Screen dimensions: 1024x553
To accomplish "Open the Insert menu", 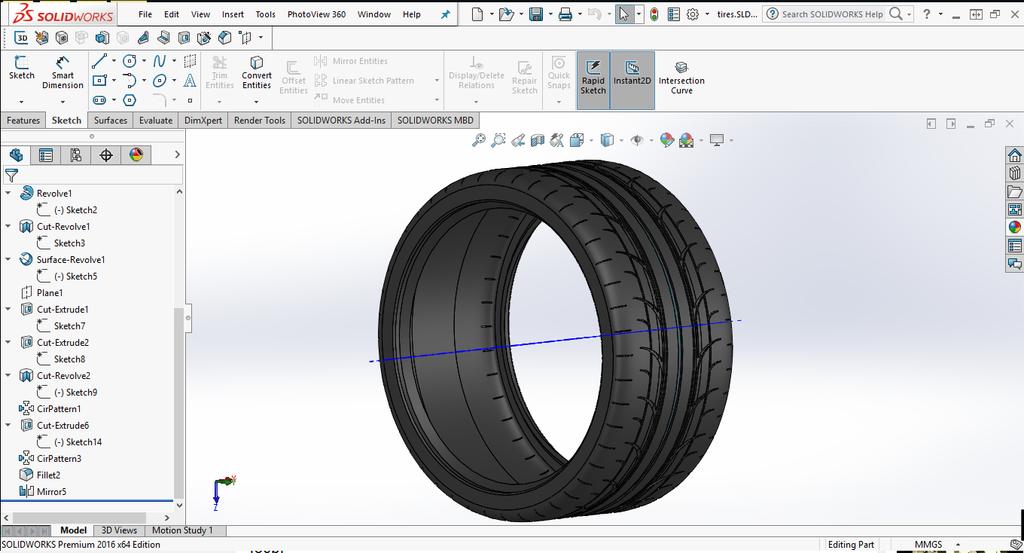I will (x=232, y=14).
